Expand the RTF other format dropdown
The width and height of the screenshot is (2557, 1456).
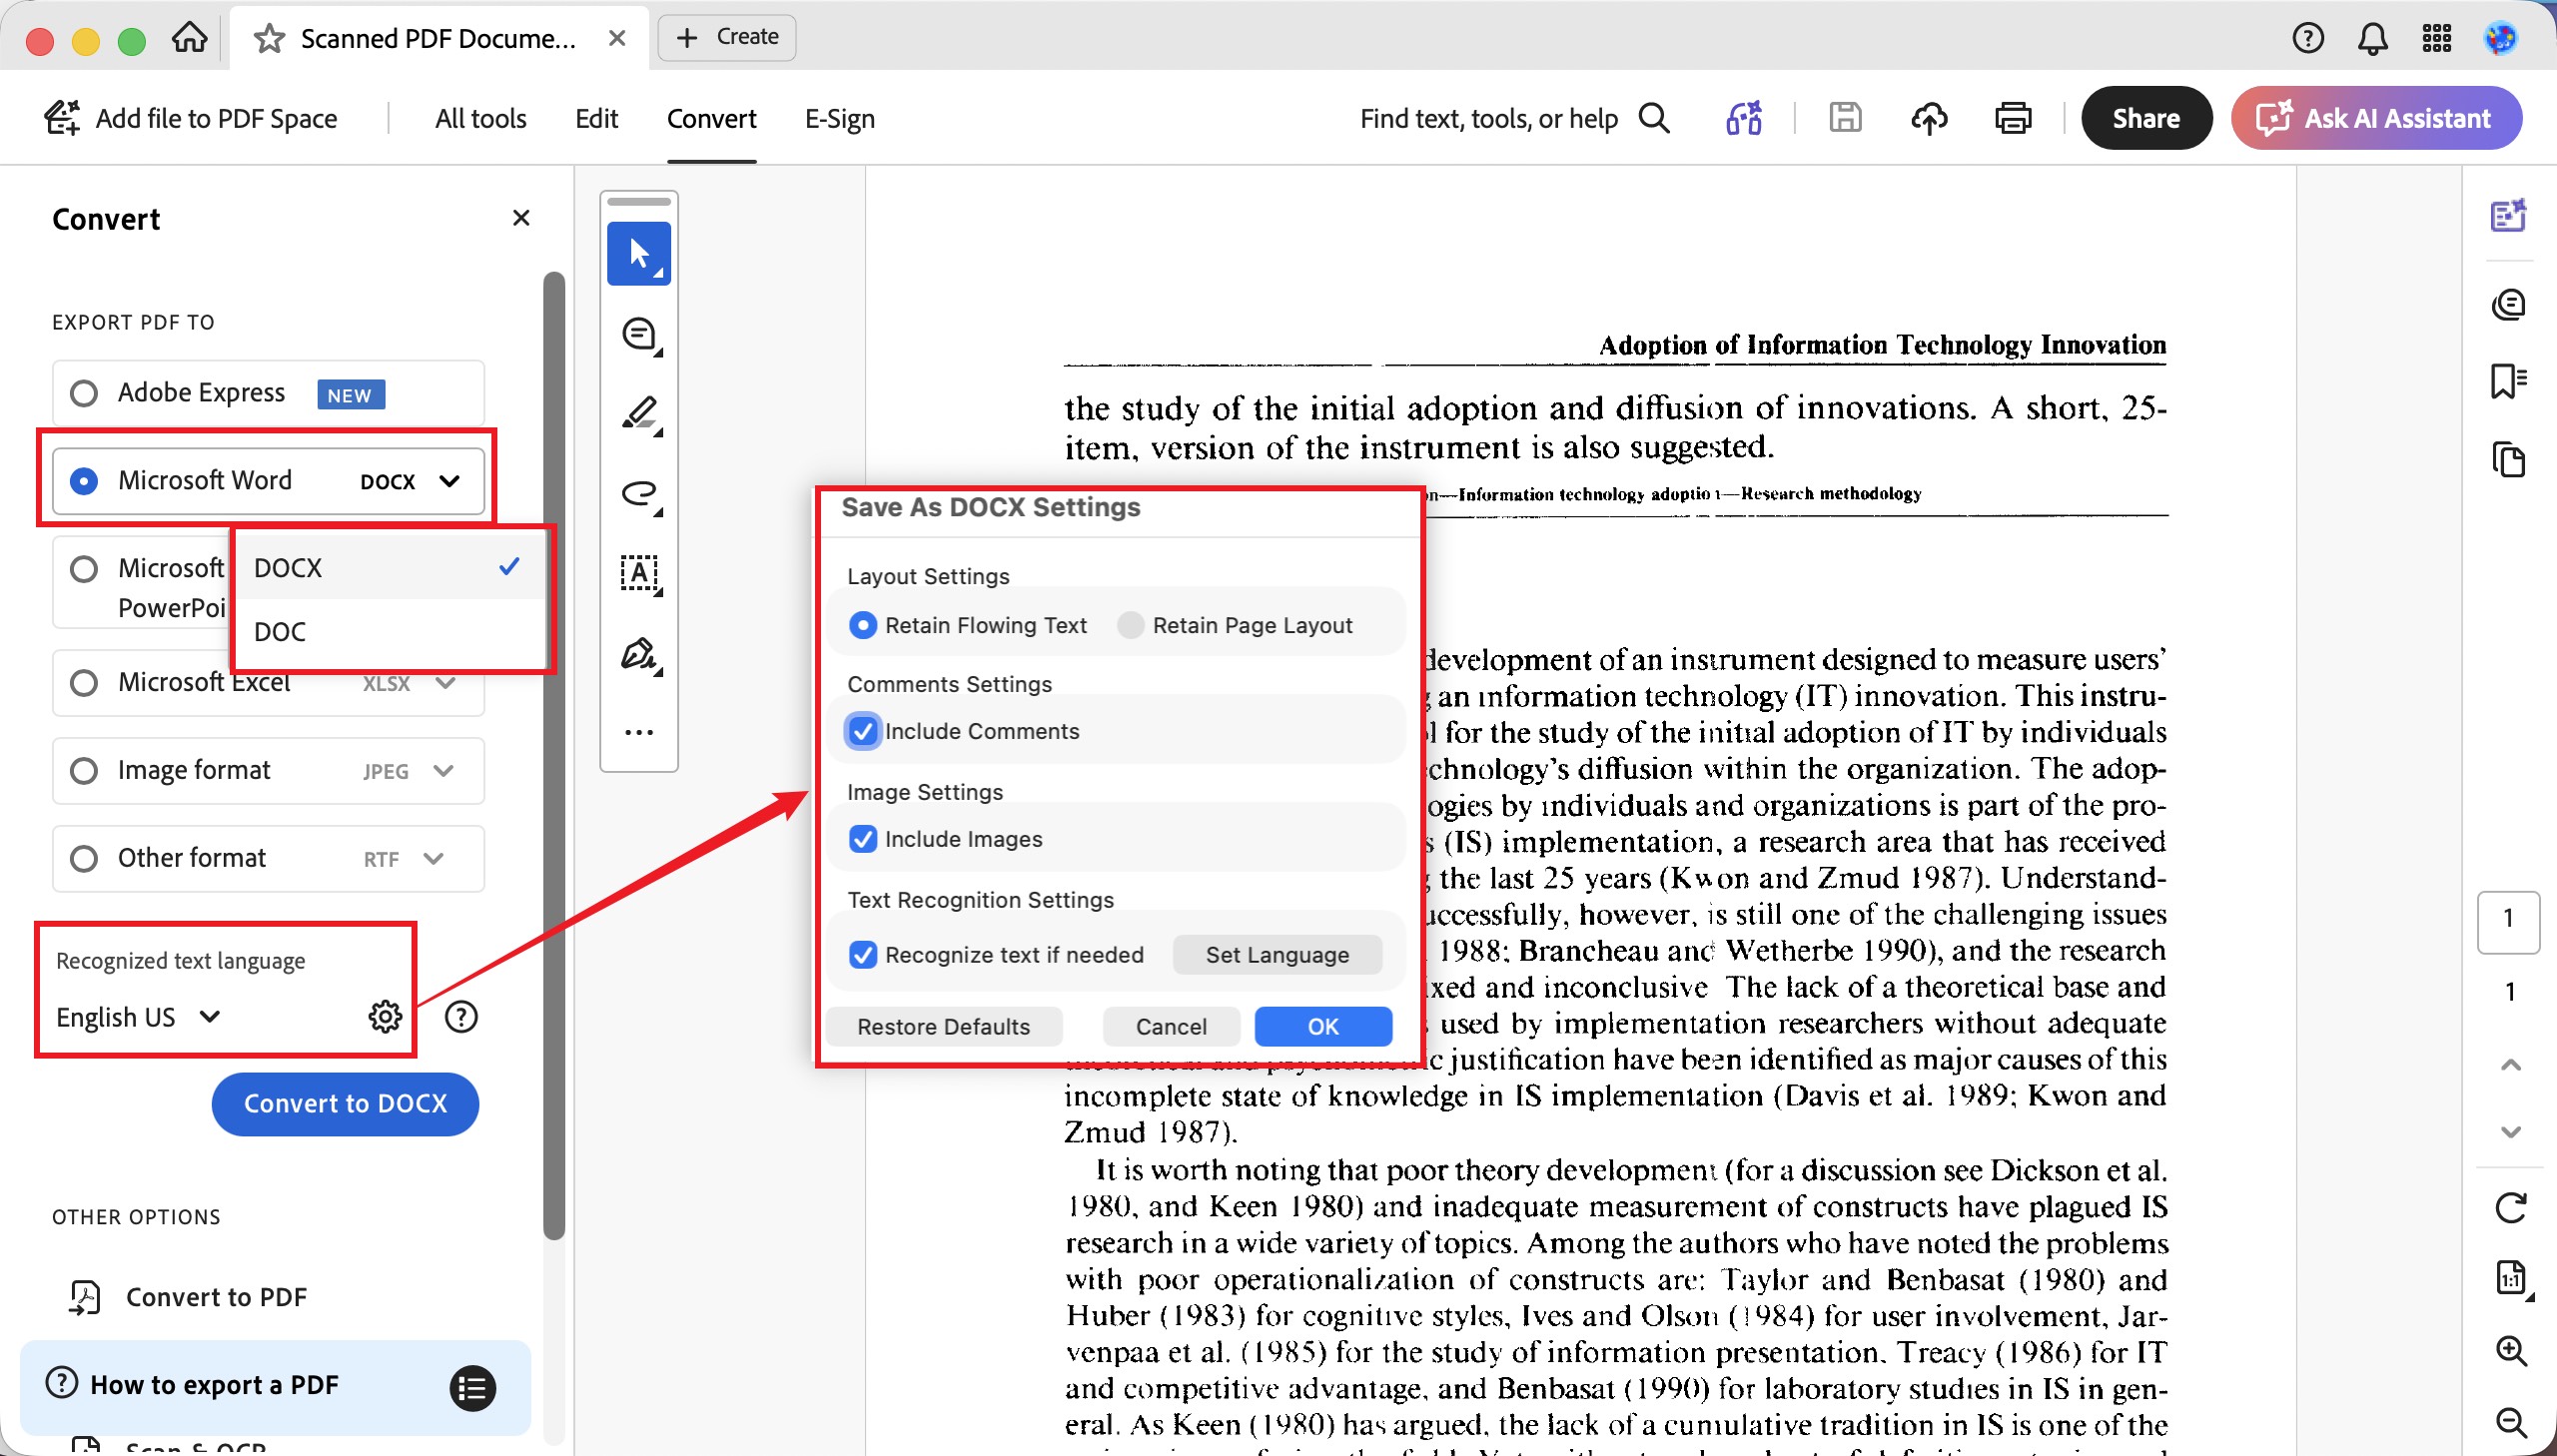pyautogui.click(x=433, y=859)
